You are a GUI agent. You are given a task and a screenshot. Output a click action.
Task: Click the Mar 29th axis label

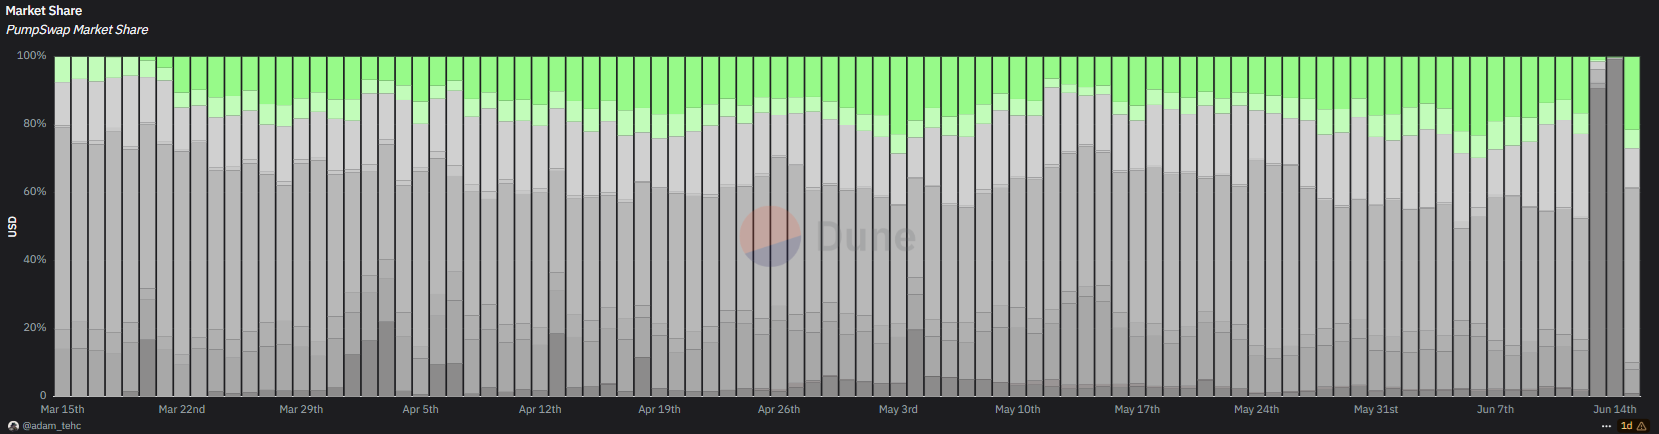pyautogui.click(x=301, y=409)
